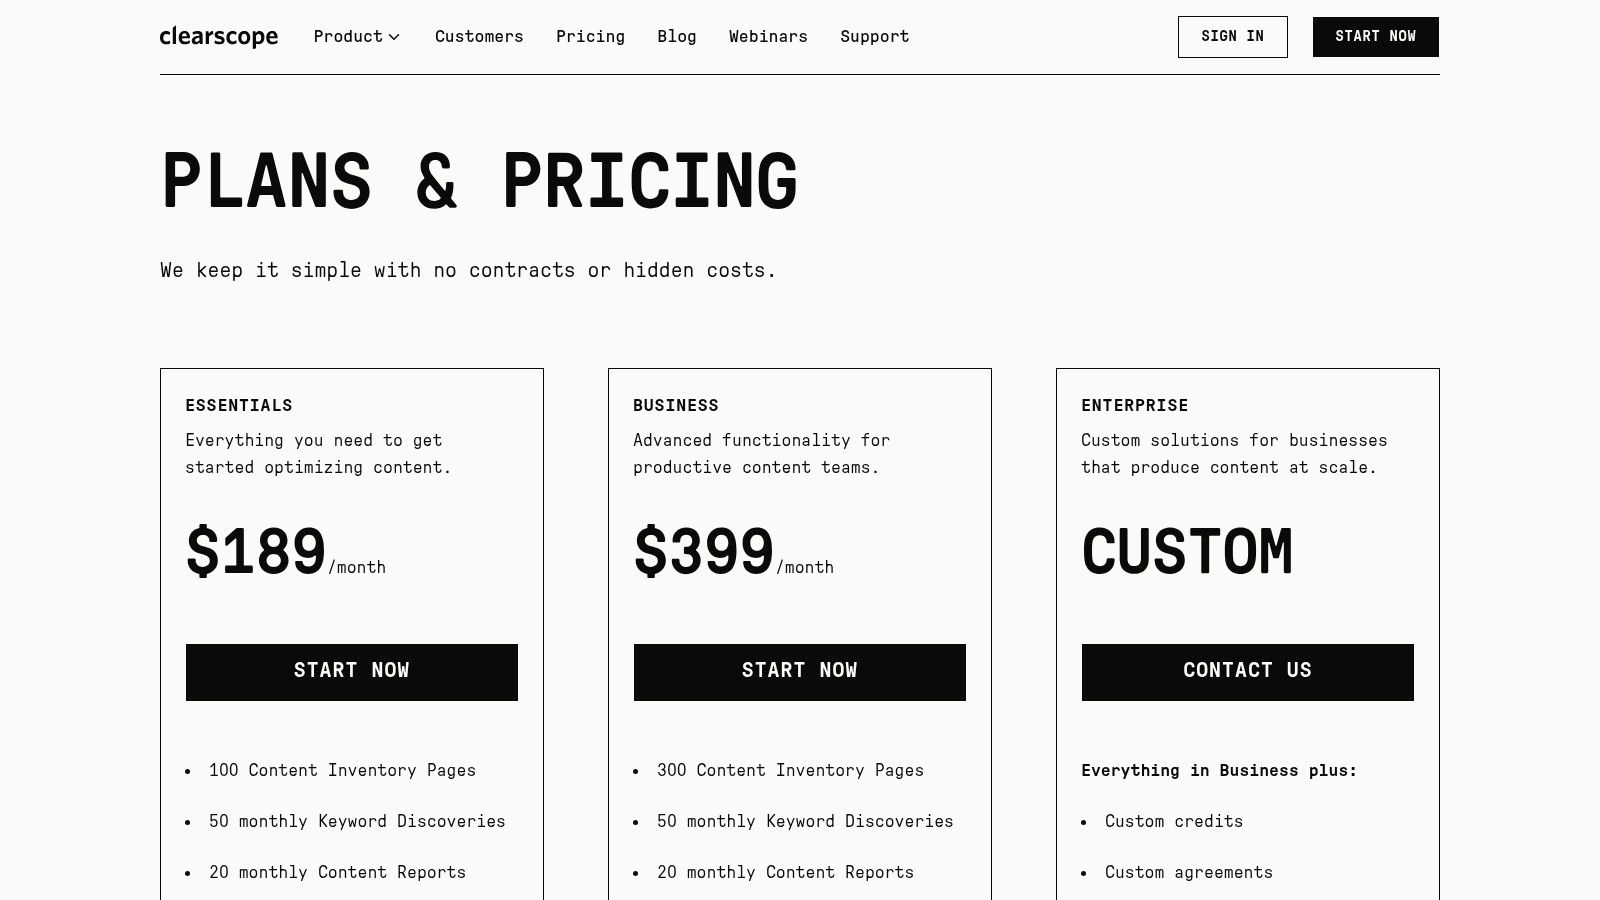Screen dimensions: 1600x900
Task: Start the Essentials plan with START NOW
Action: pyautogui.click(x=352, y=672)
